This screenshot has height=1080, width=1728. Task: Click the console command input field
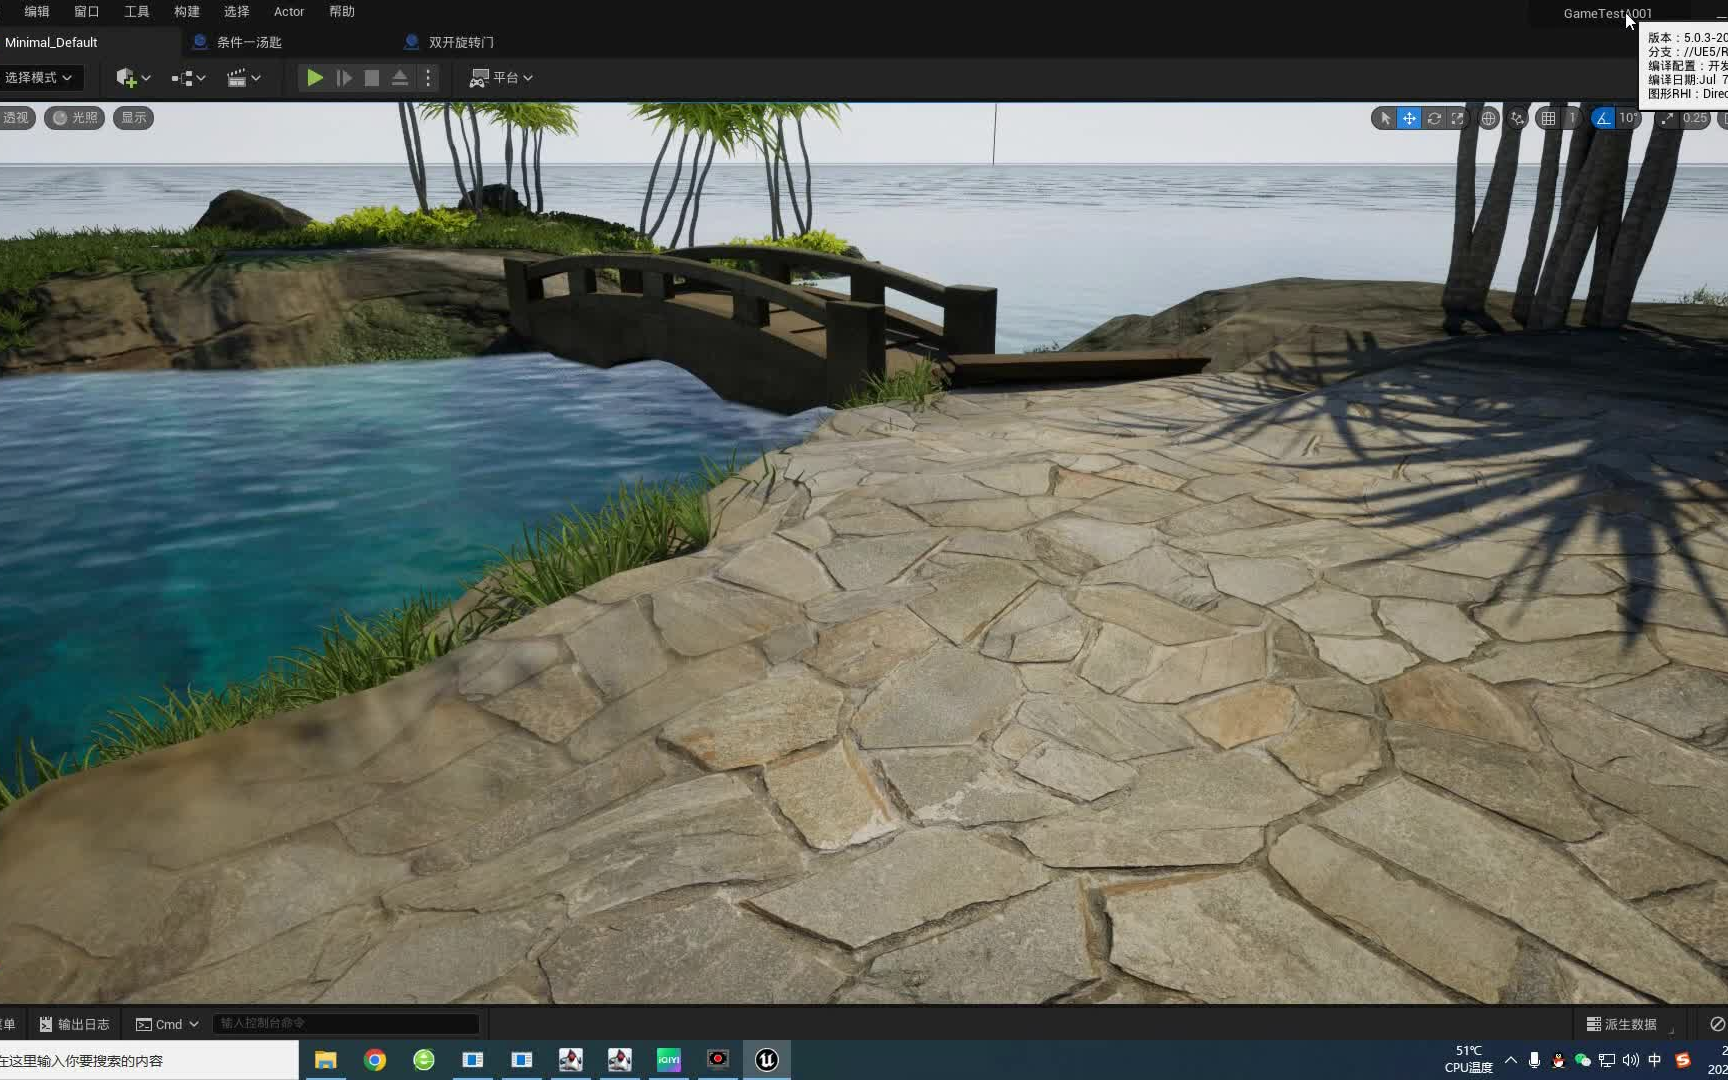[345, 1023]
